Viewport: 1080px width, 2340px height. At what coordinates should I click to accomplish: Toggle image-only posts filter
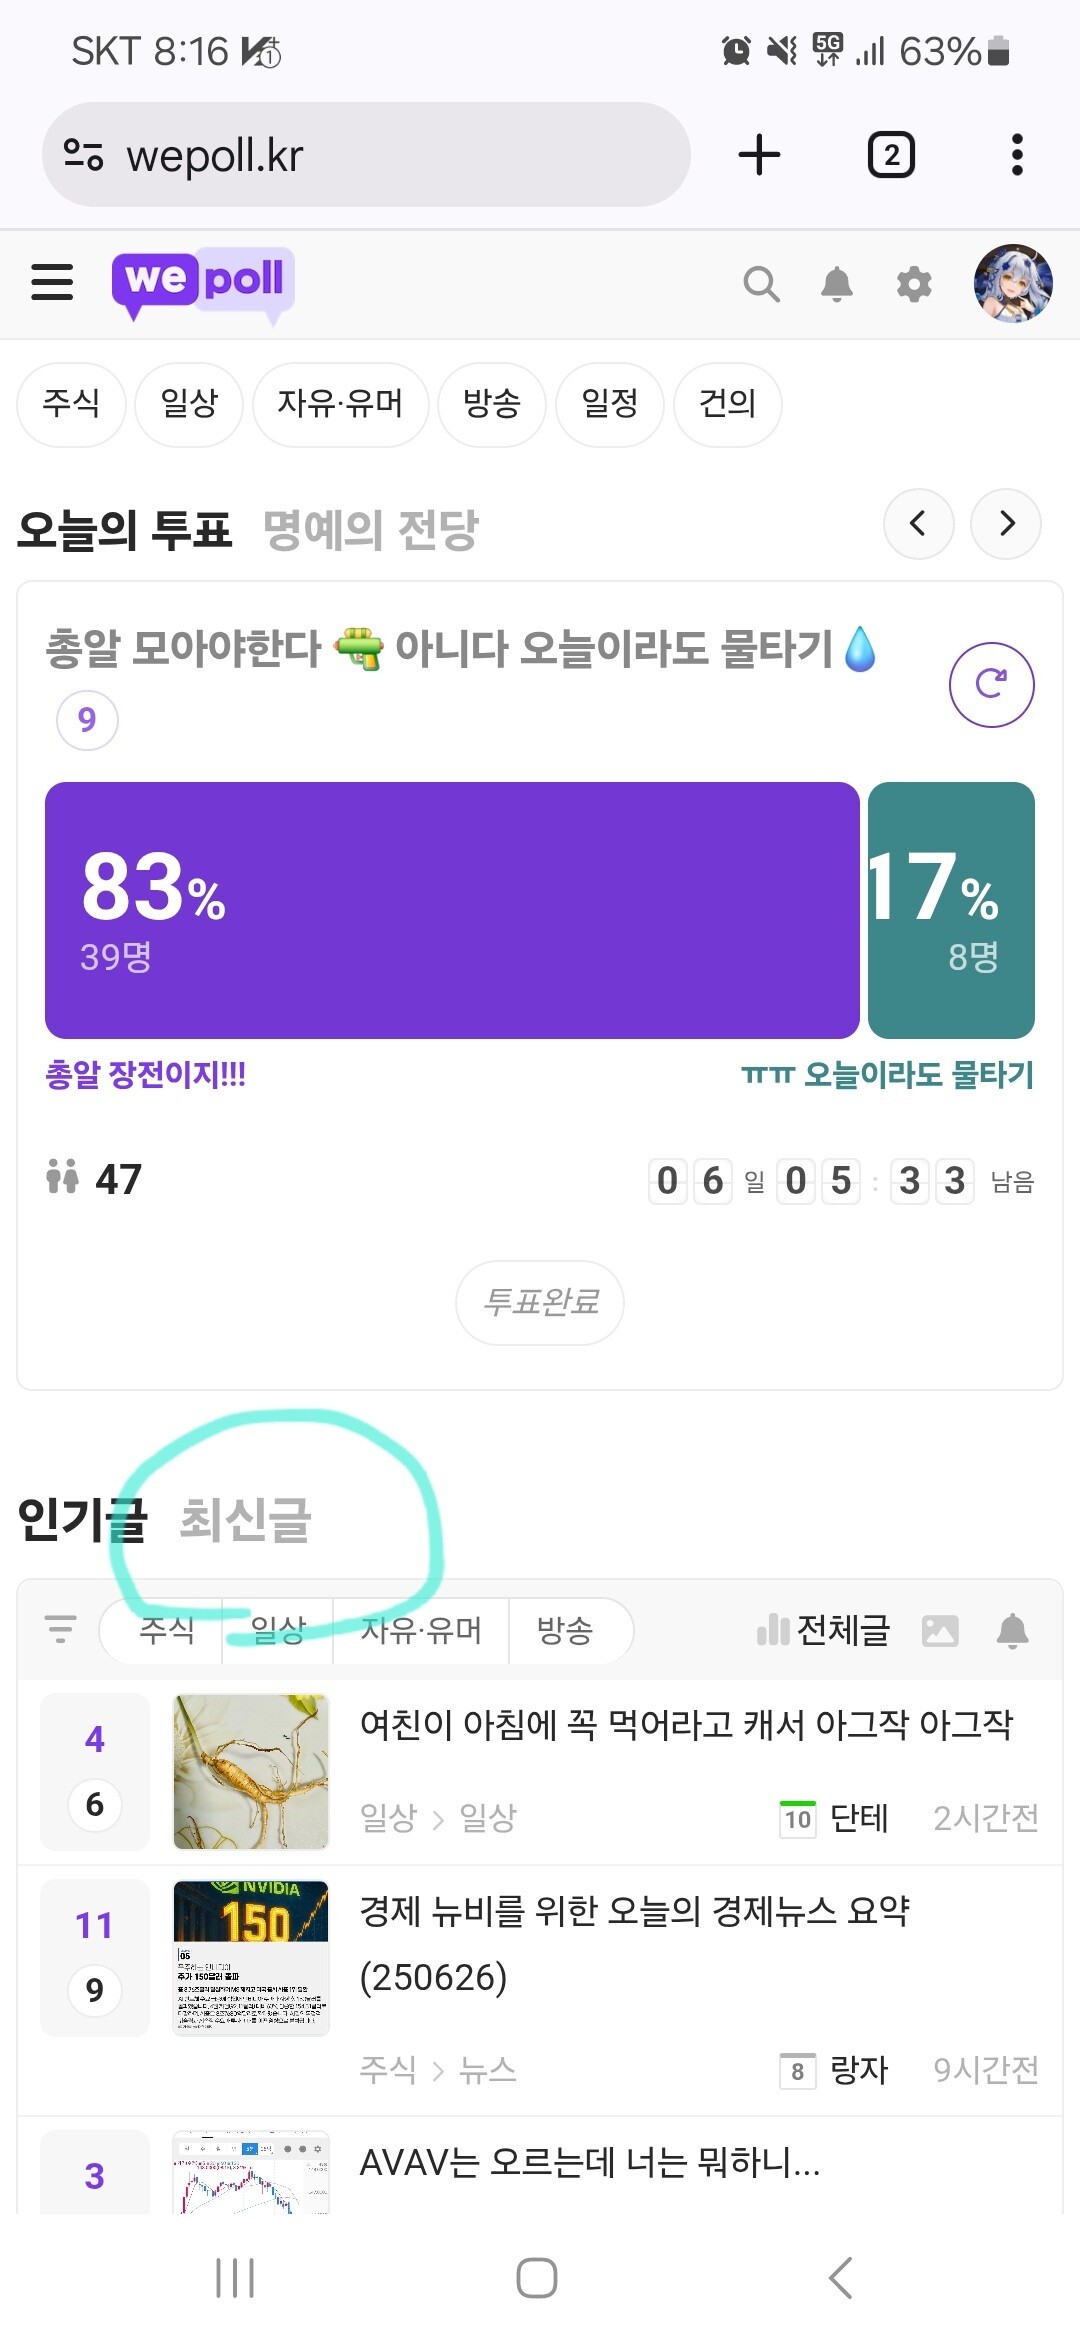point(940,1631)
